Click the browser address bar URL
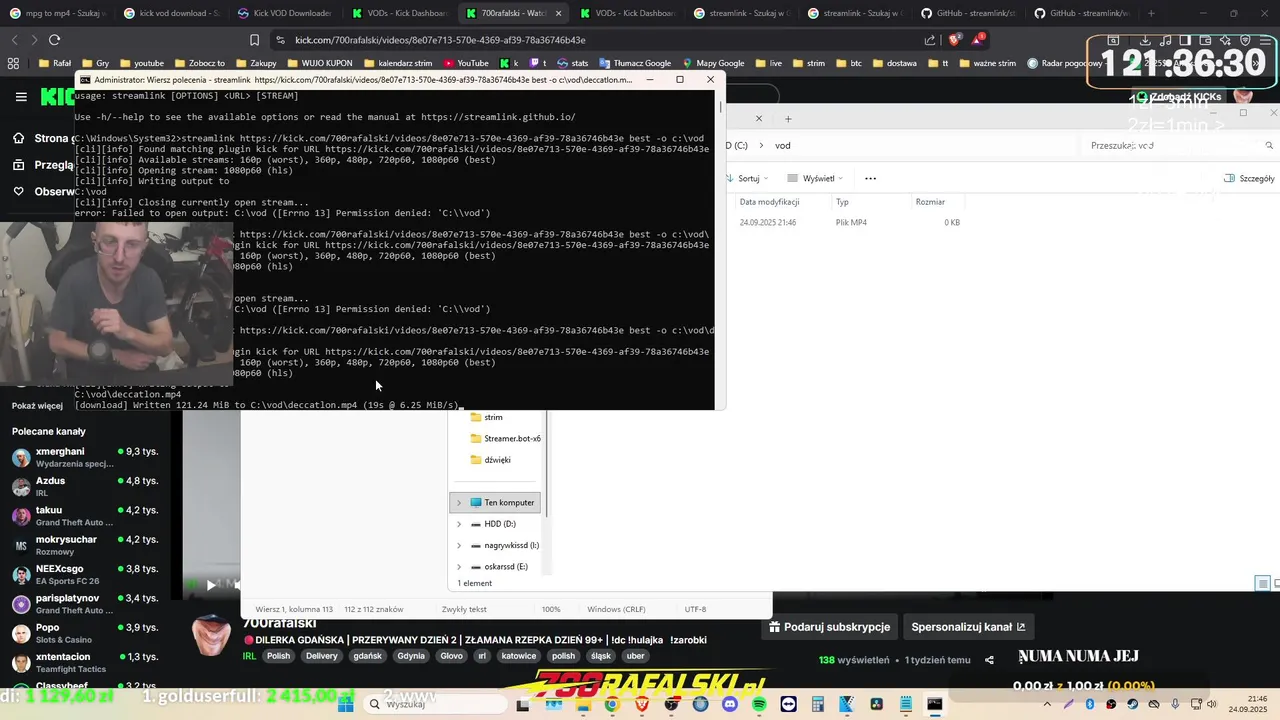Image resolution: width=1280 pixels, height=720 pixels. (440, 40)
